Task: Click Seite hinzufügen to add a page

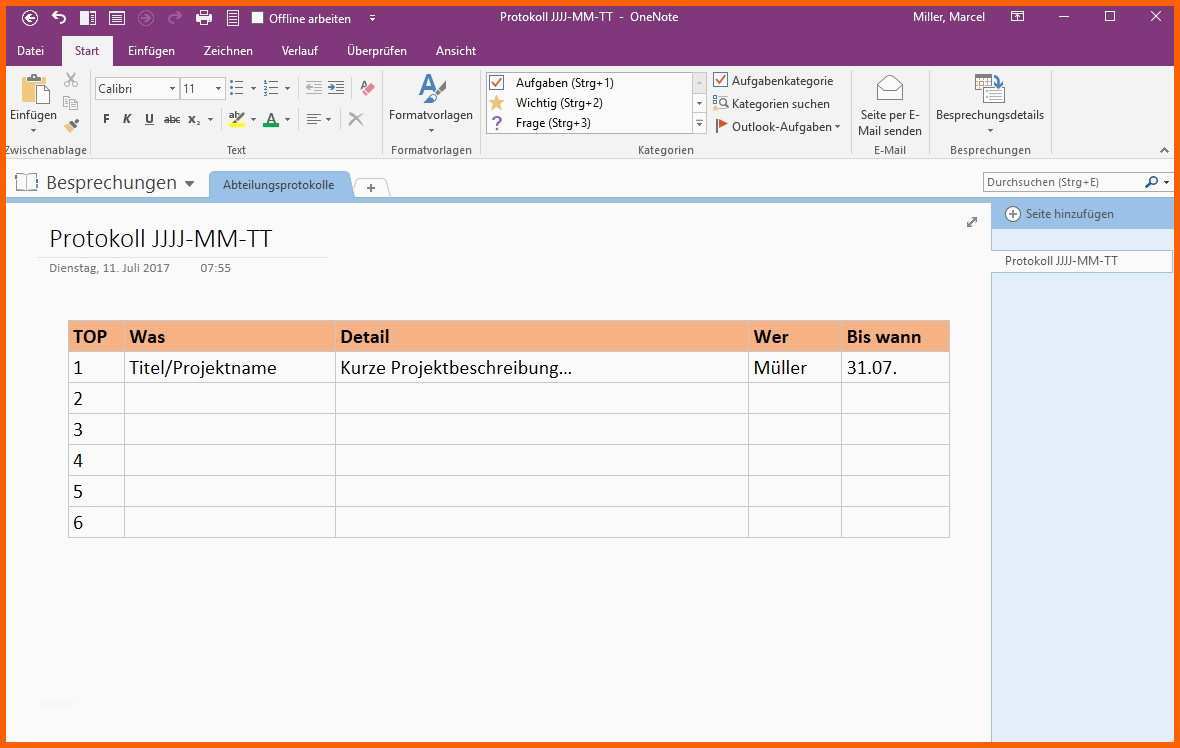Action: click(1060, 214)
